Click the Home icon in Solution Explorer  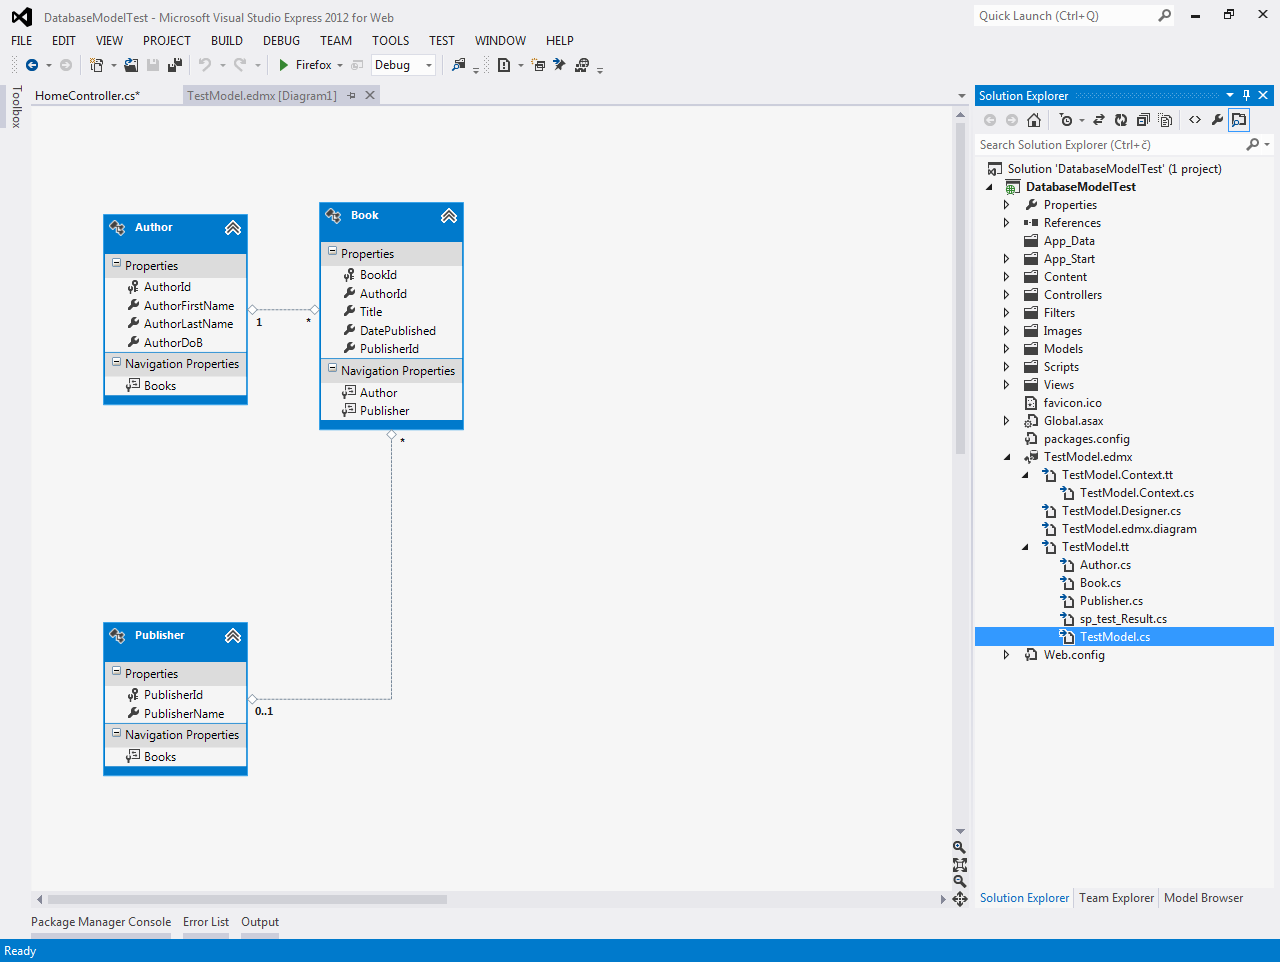coord(1034,120)
